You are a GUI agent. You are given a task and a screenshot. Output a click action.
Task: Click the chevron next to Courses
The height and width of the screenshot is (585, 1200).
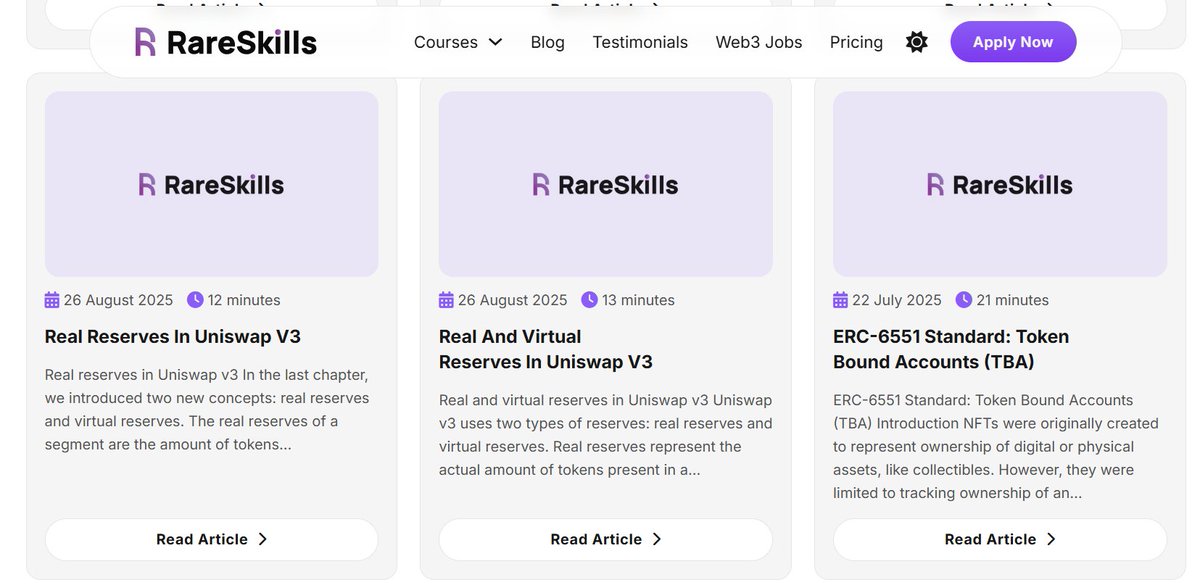click(495, 43)
